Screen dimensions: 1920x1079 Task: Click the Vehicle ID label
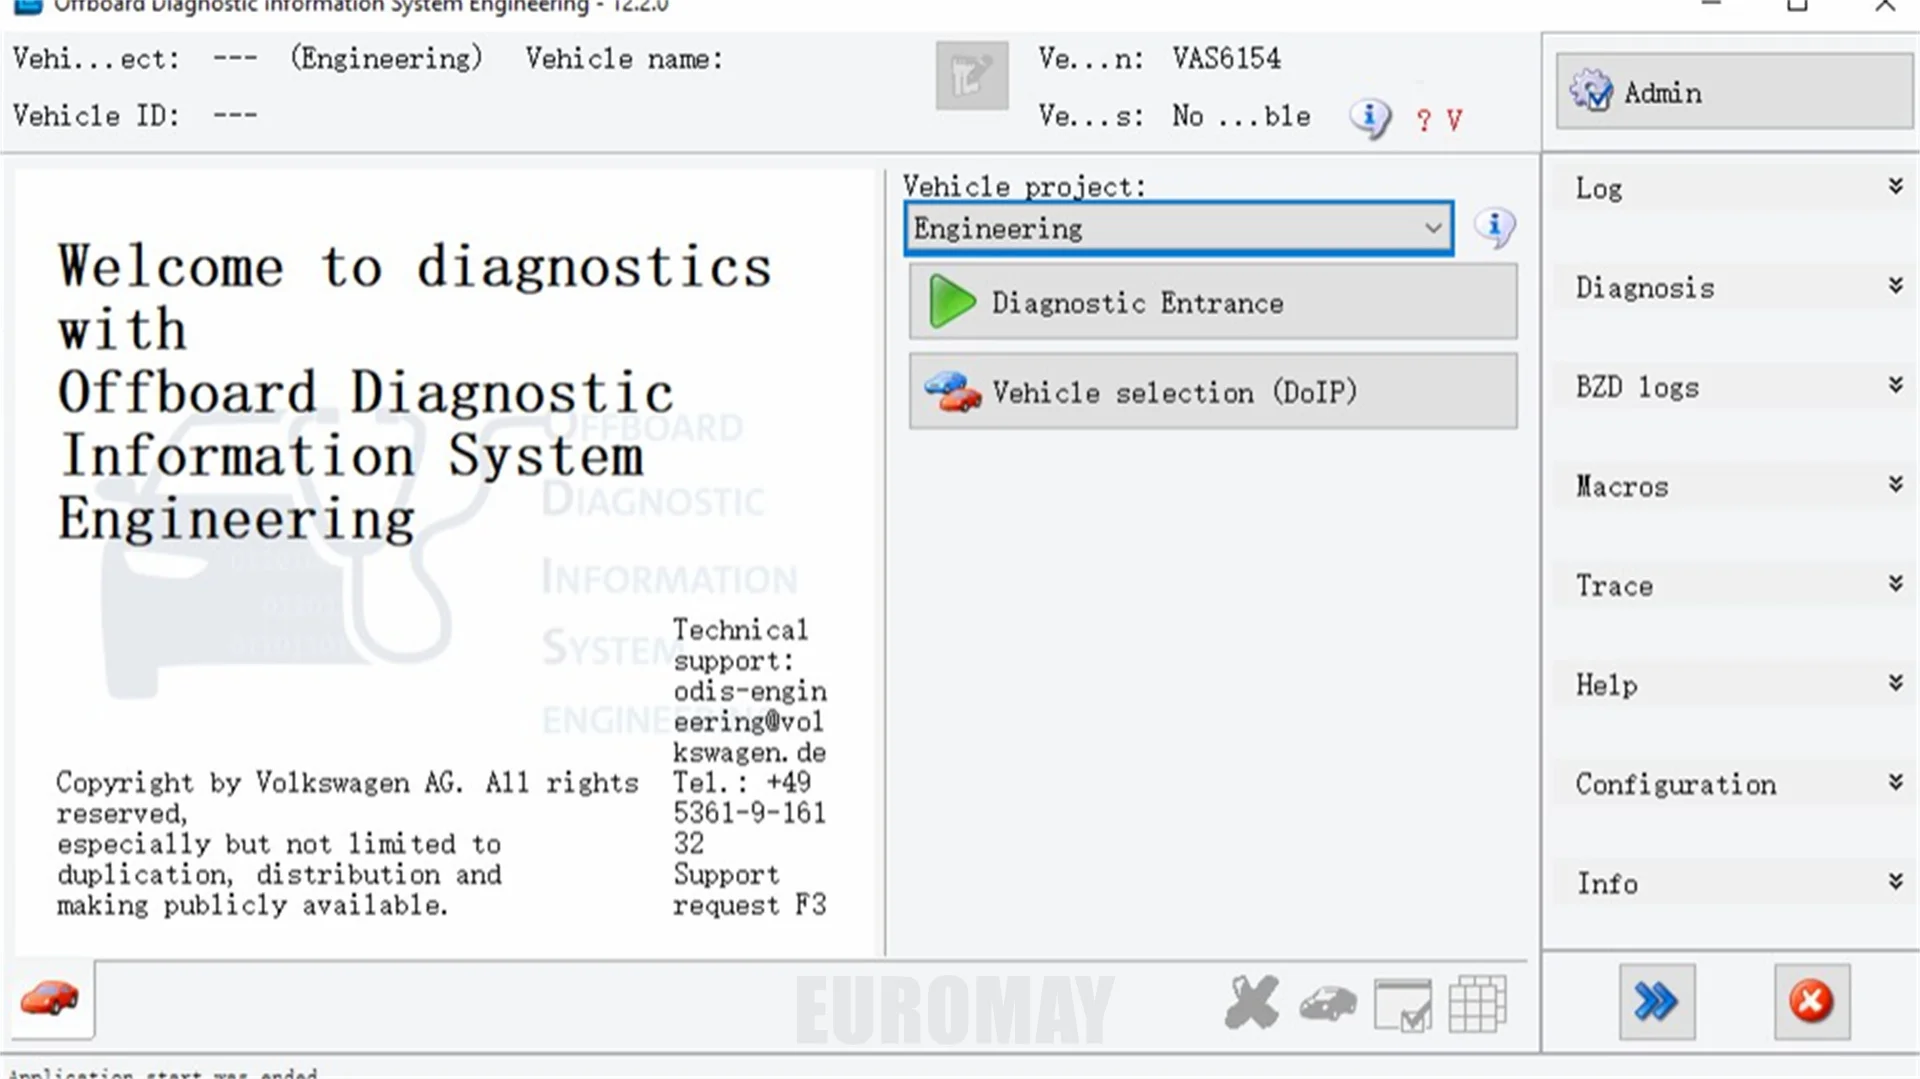coord(96,116)
